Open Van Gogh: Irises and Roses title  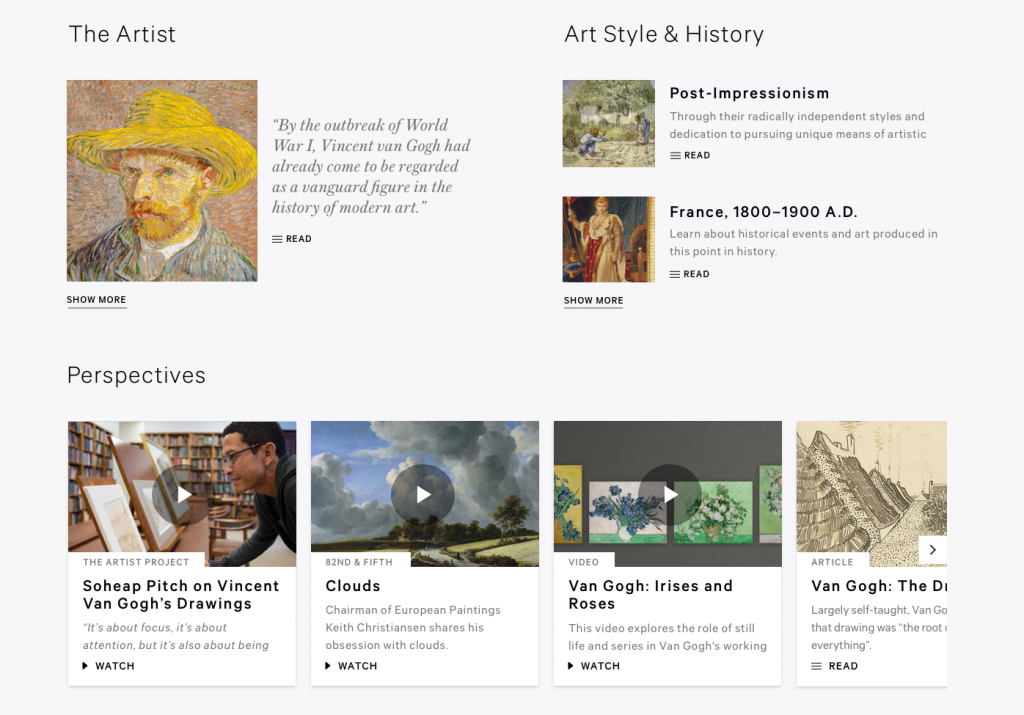coord(650,595)
